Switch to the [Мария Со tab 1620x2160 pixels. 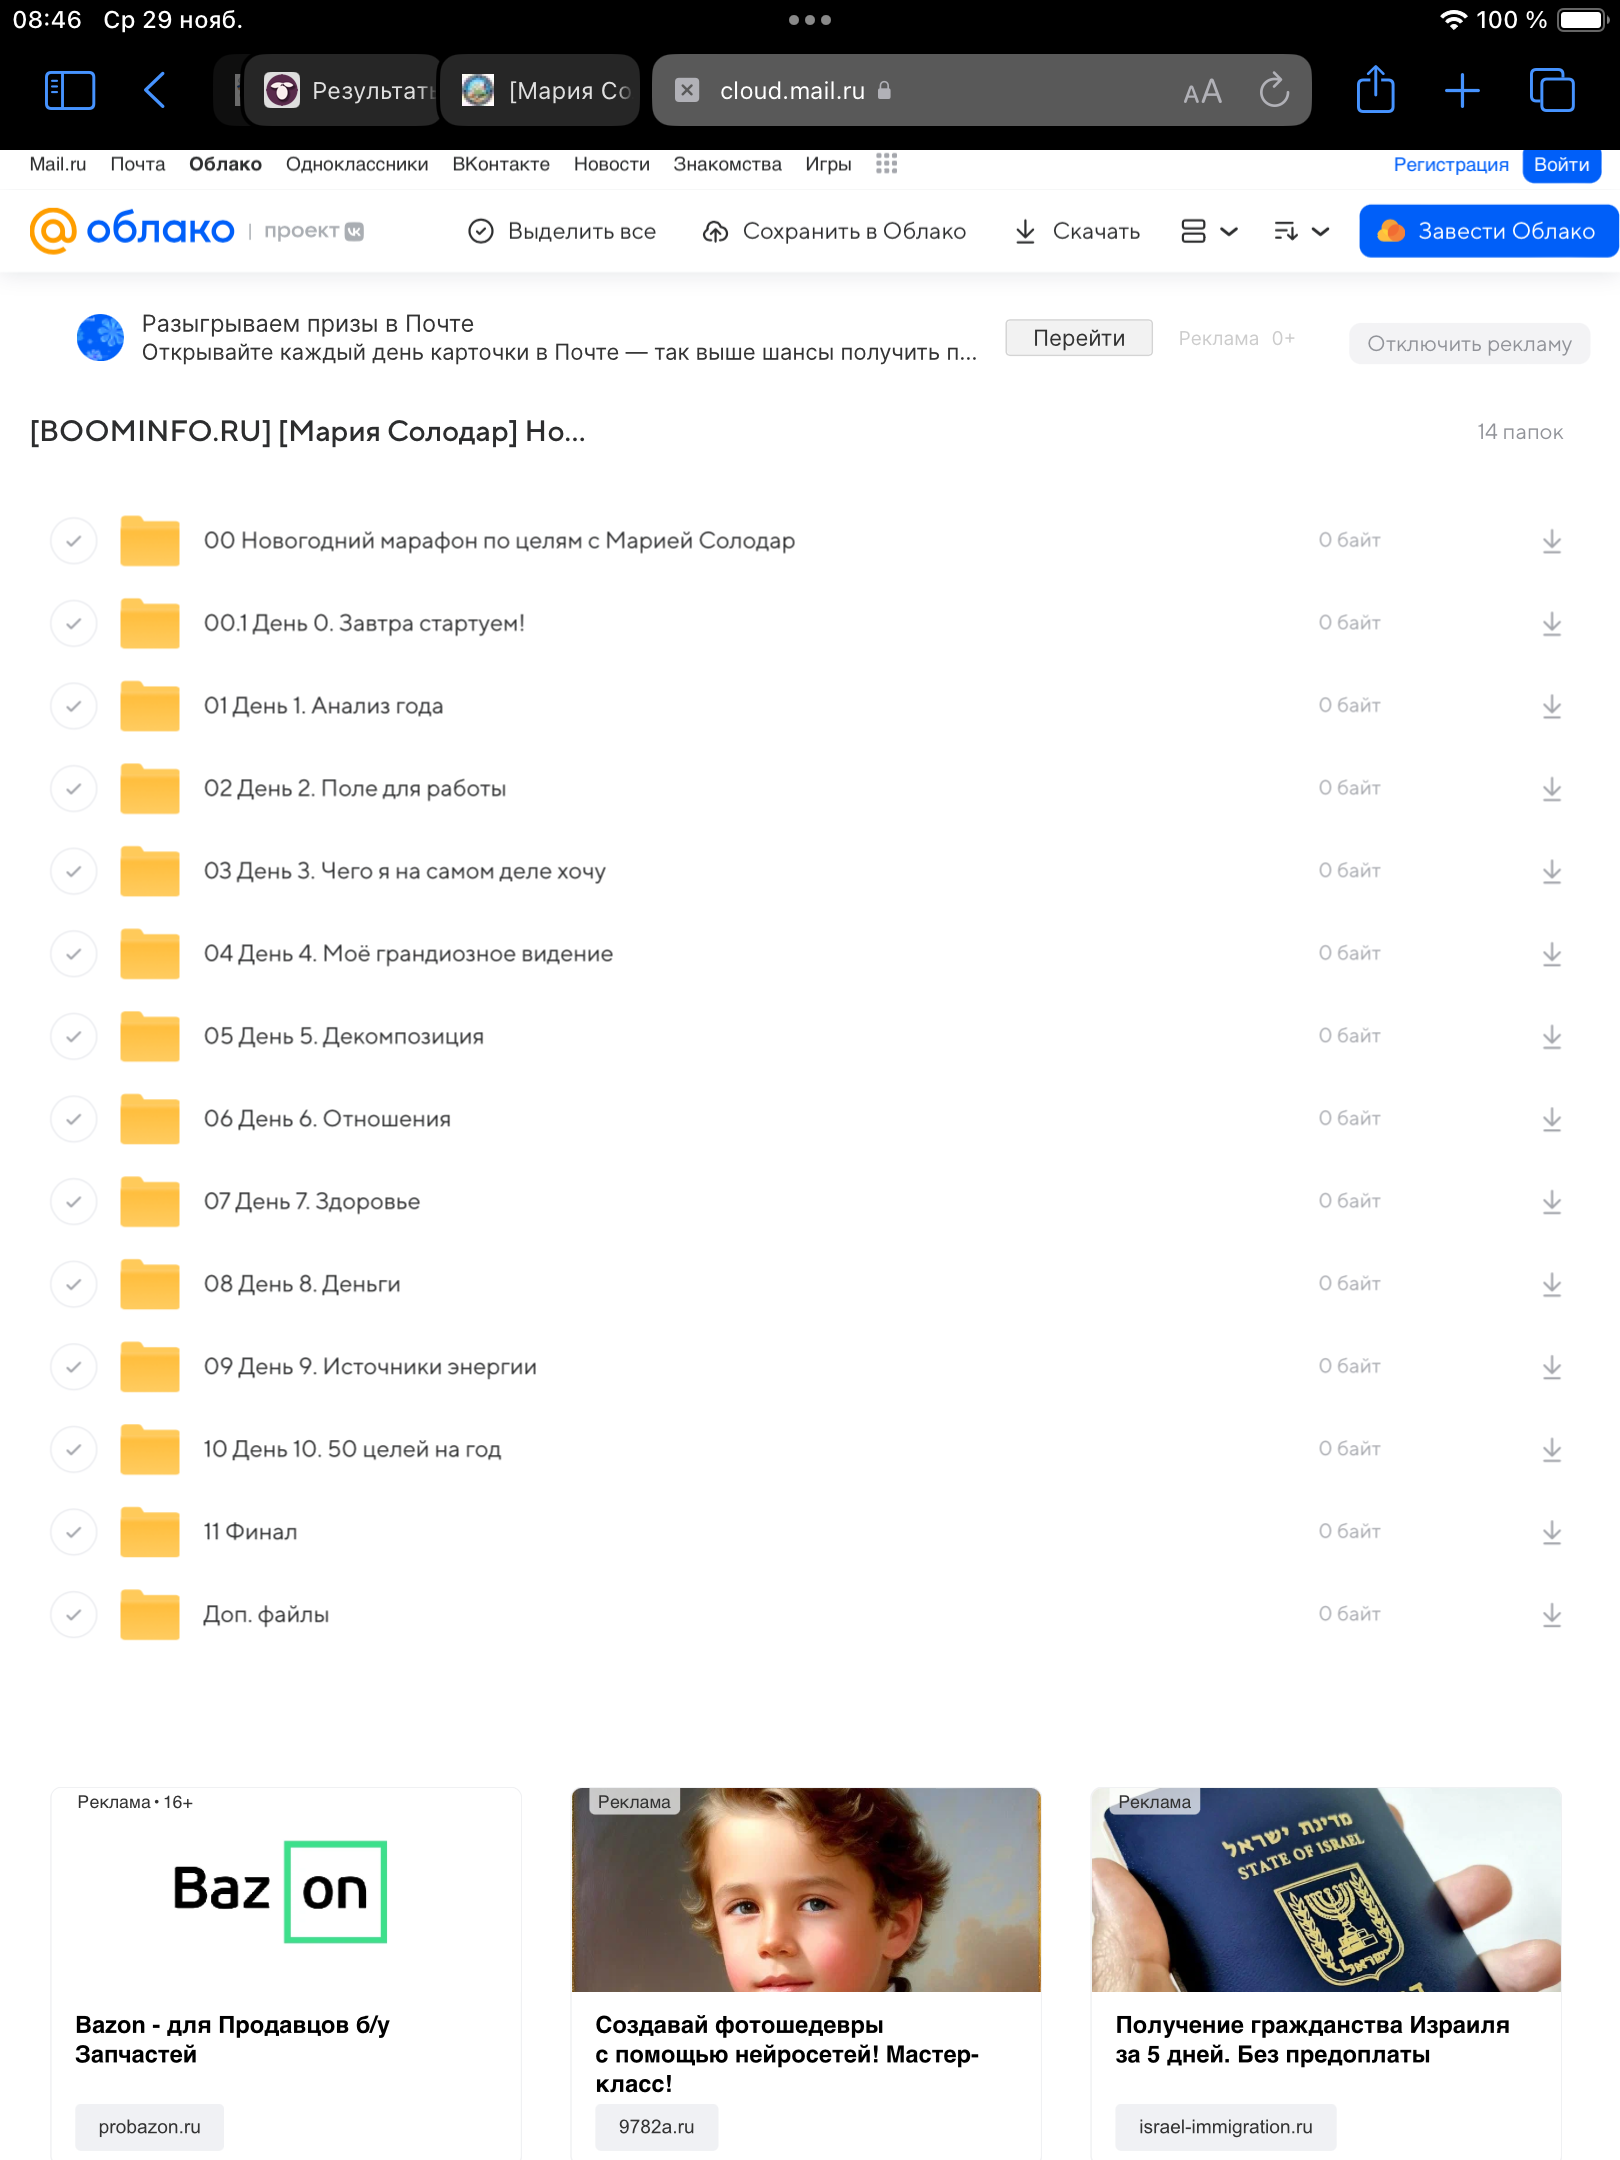click(x=540, y=90)
